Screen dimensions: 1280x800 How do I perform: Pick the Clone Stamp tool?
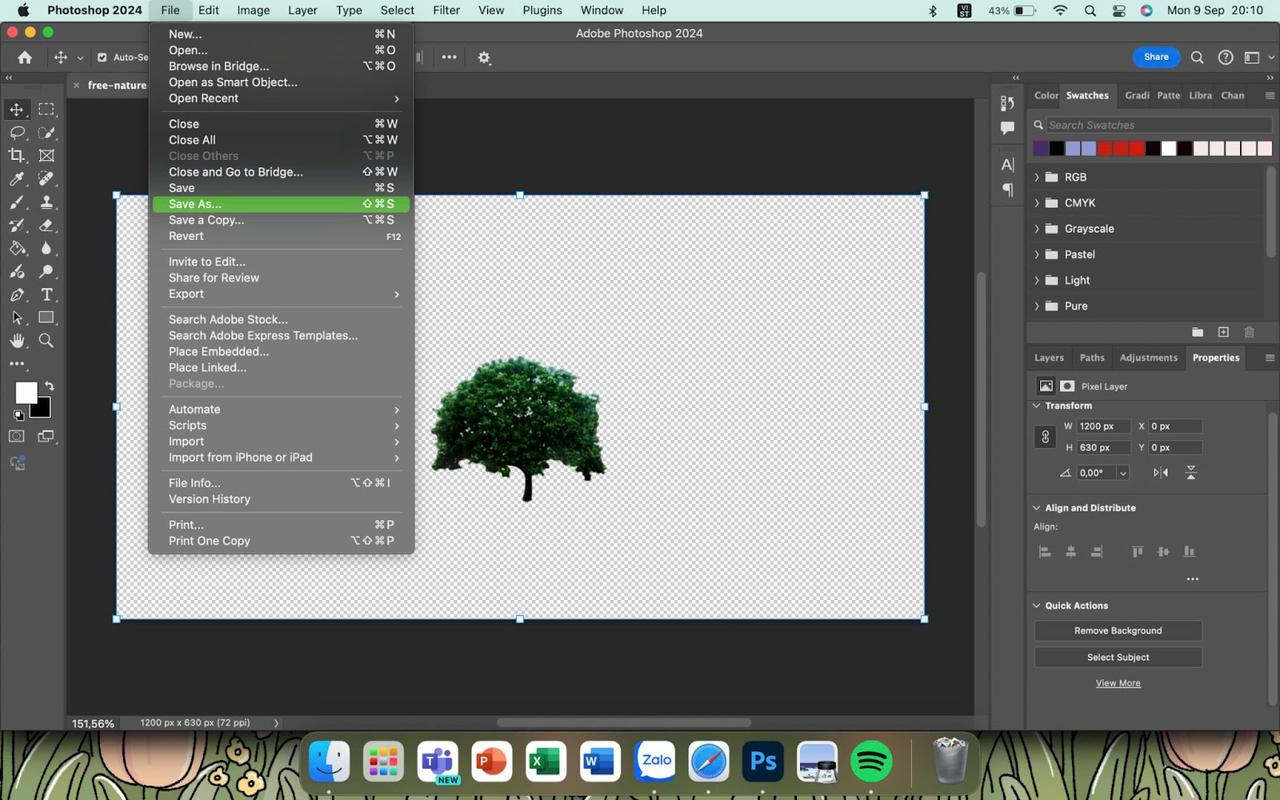tap(46, 202)
